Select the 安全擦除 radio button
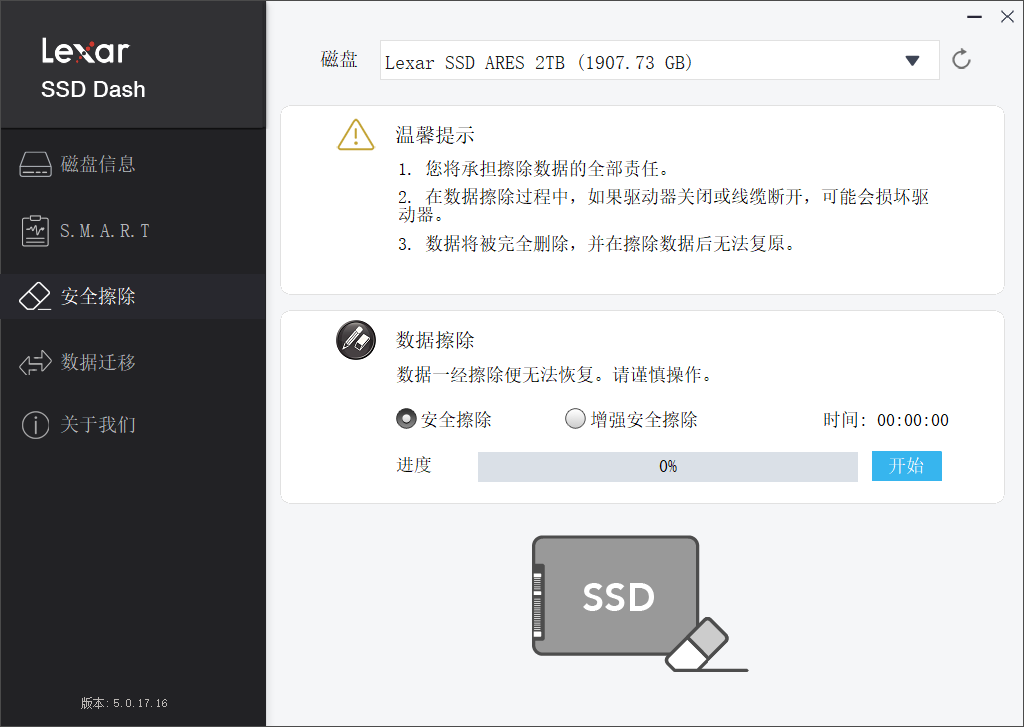 point(407,419)
